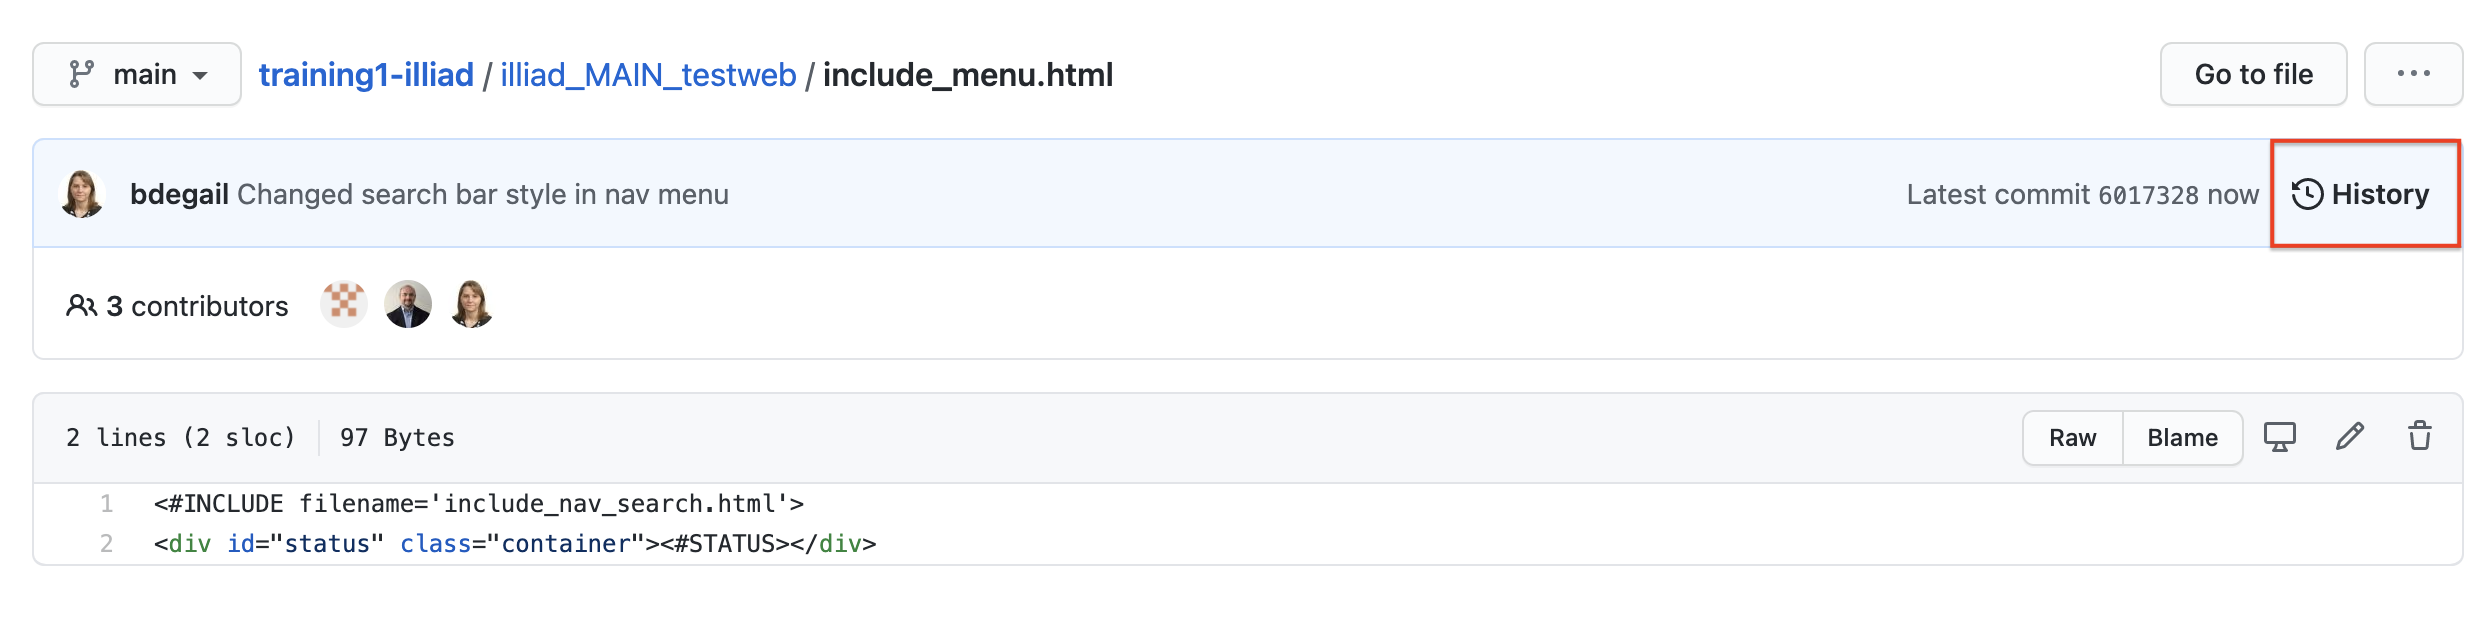Open file in GitHub Desktop icon

point(2280,437)
